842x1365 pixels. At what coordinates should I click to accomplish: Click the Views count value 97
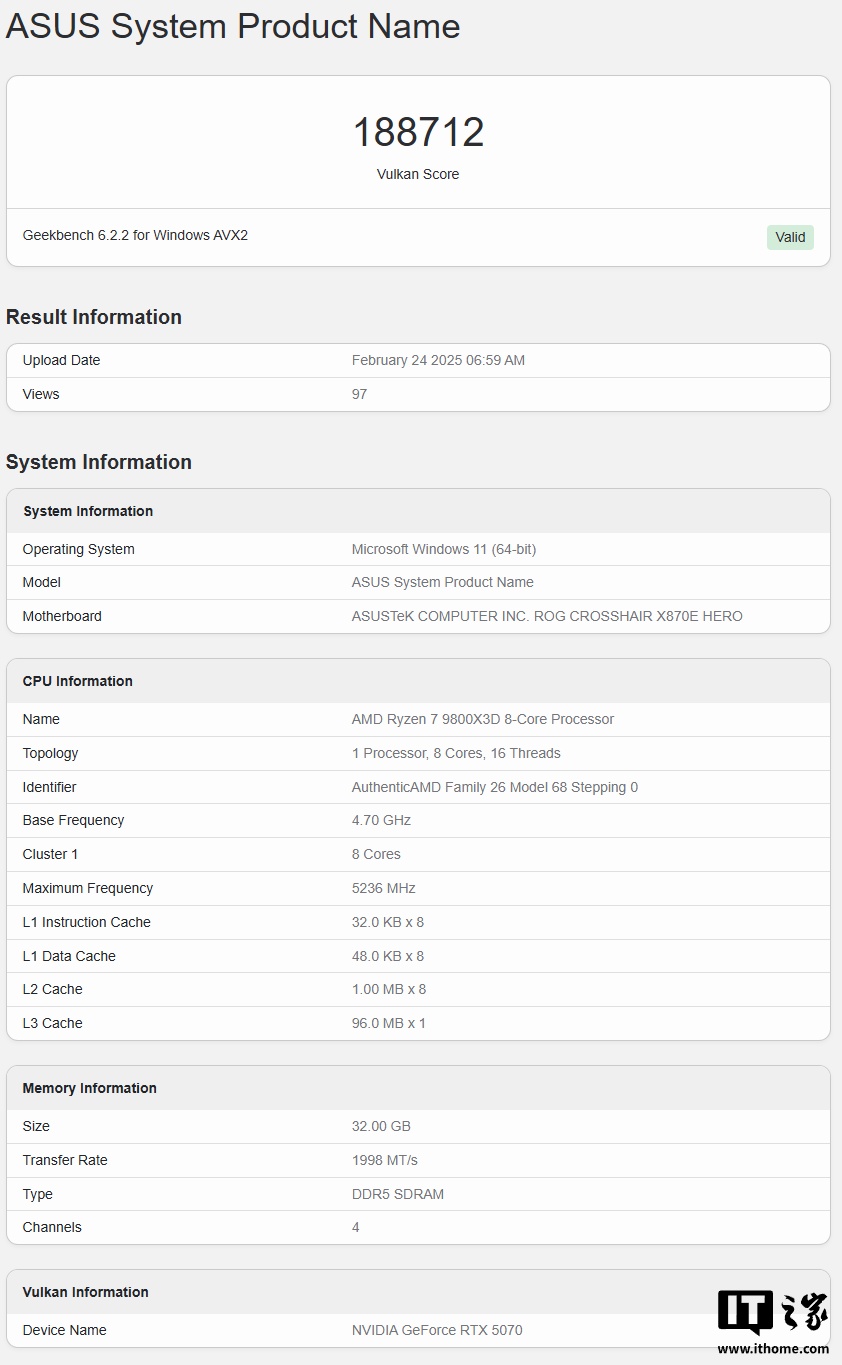(x=359, y=394)
